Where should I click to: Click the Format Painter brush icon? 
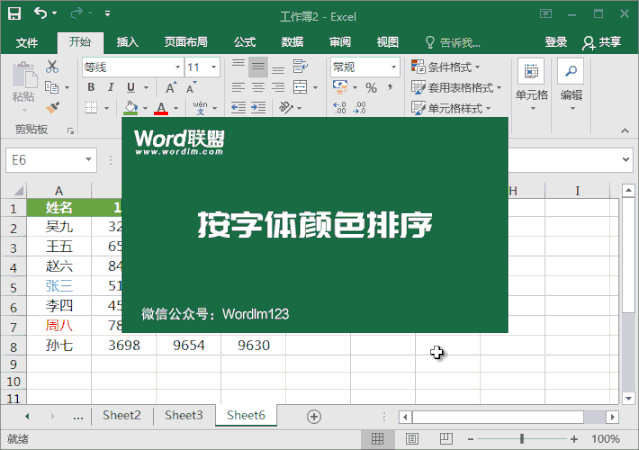pyautogui.click(x=52, y=108)
